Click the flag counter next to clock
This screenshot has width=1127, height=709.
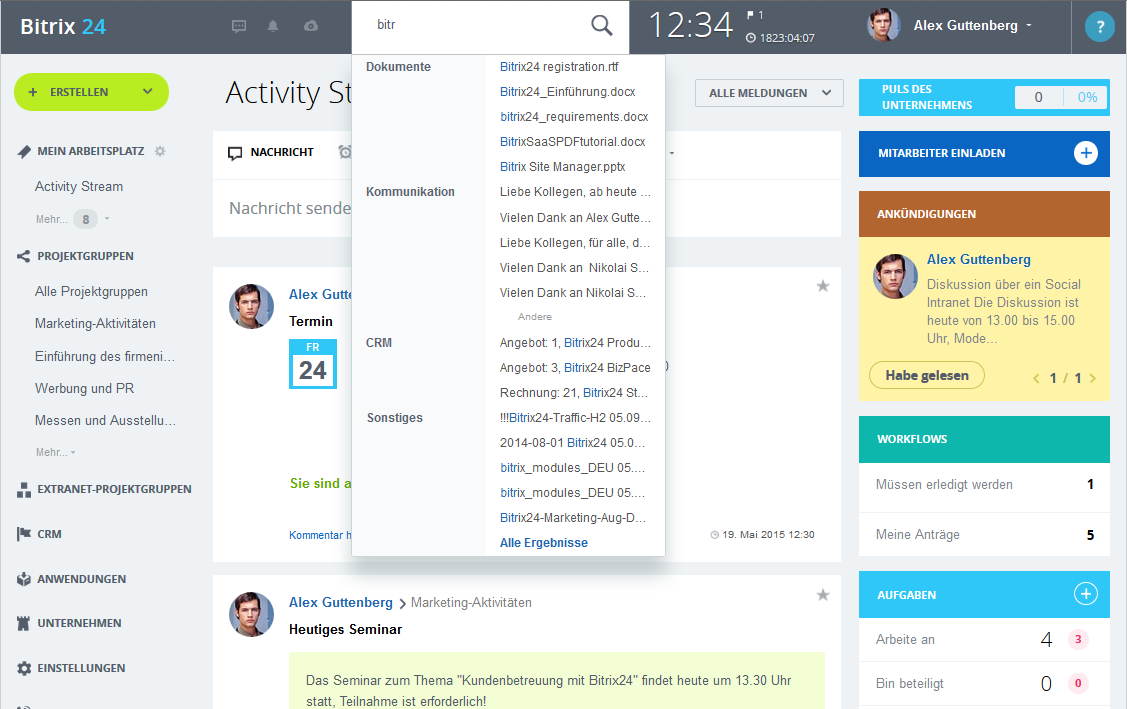[x=755, y=14]
